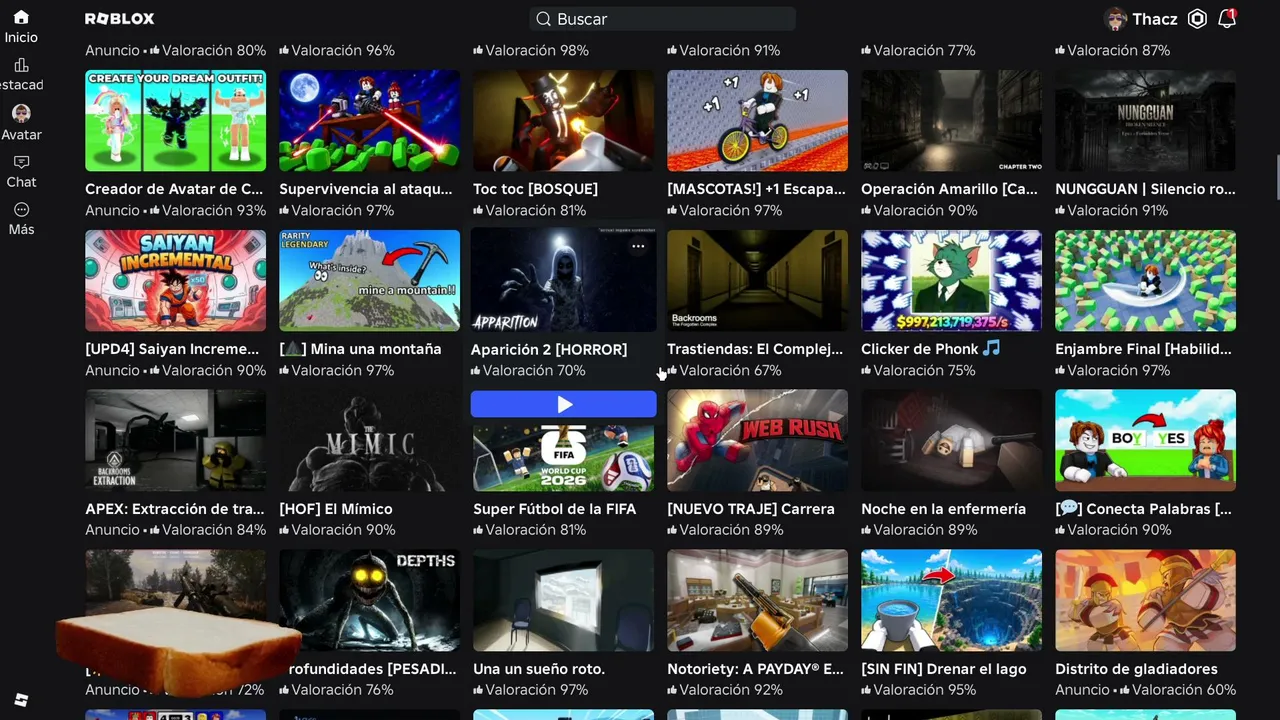Click the vertical scrollbar thumb of the page
This screenshot has height=720, width=1280.
[1277, 178]
